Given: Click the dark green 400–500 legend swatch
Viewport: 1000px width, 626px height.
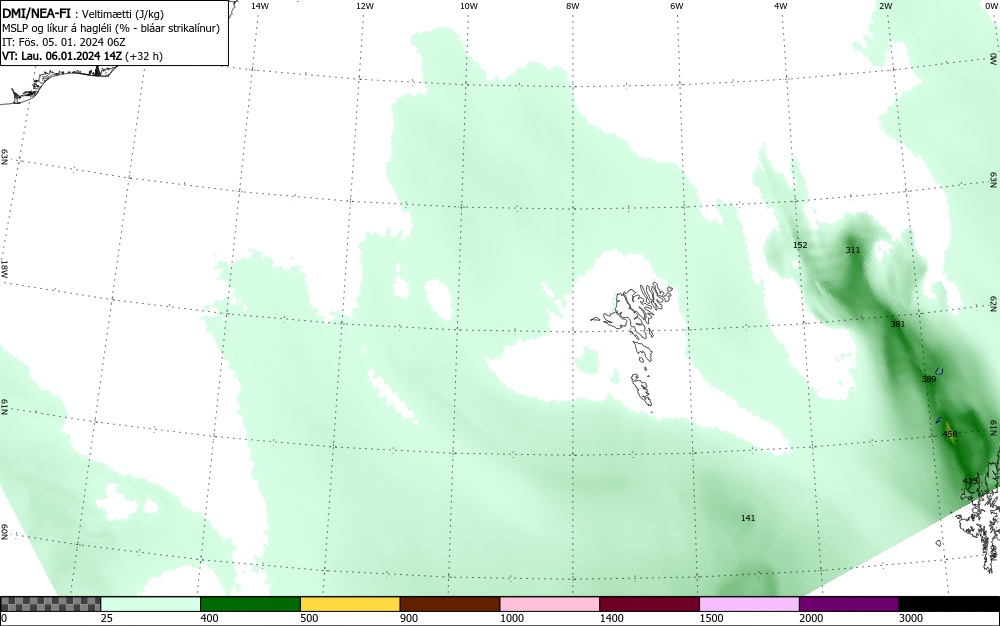Looking at the screenshot, I should pyautogui.click(x=250, y=604).
